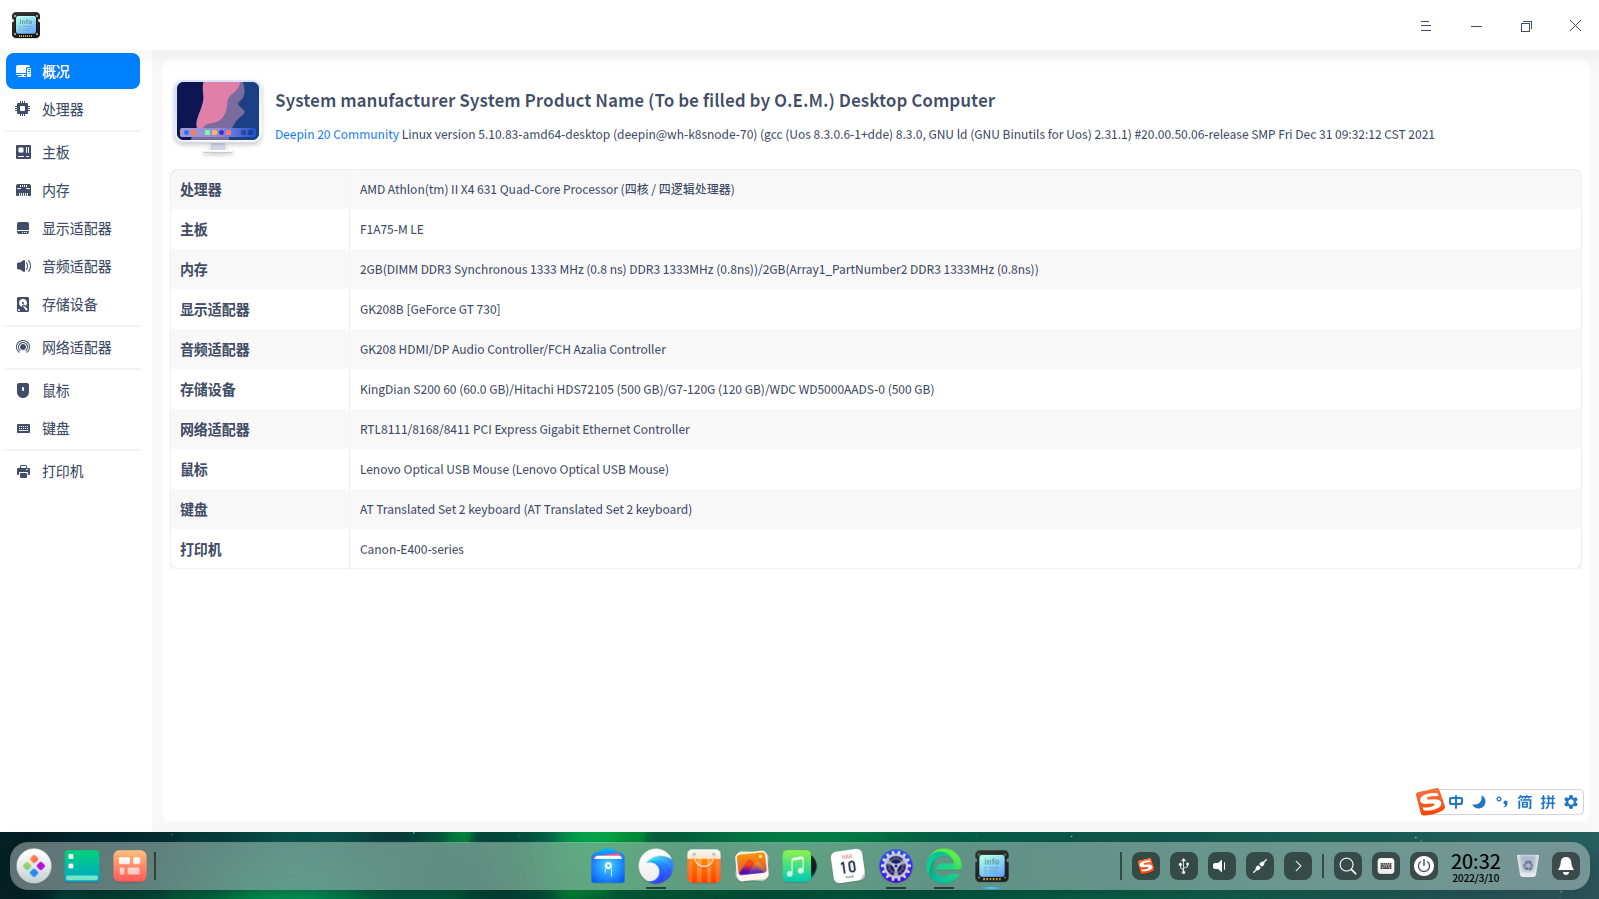Click the power button in the dock
The height and width of the screenshot is (899, 1599).
click(x=1424, y=866)
